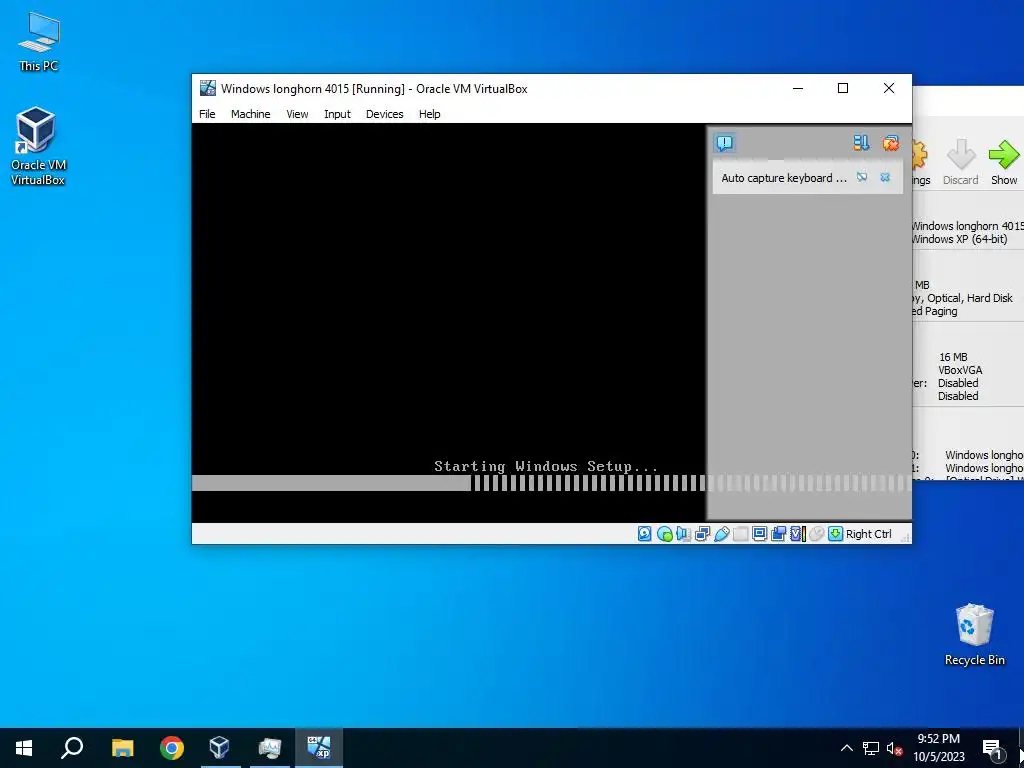1024x768 pixels.
Task: Click the keyboard capture green arrow icon
Action: [x=835, y=534]
